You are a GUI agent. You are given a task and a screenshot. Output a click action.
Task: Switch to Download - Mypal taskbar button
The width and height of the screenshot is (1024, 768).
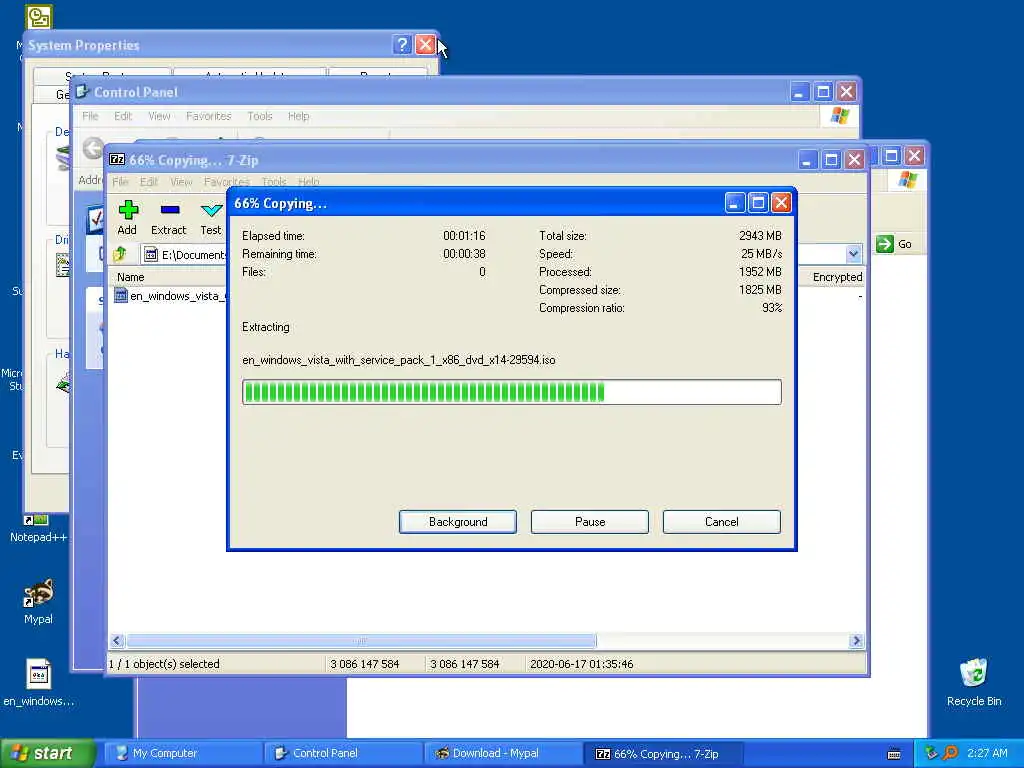click(x=503, y=753)
